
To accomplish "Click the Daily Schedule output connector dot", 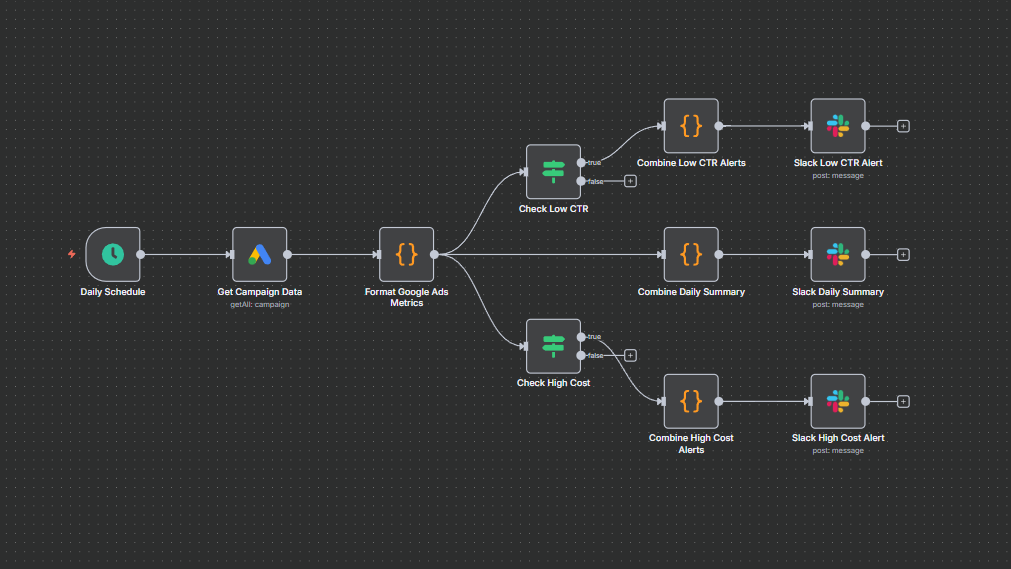I will click(140, 254).
